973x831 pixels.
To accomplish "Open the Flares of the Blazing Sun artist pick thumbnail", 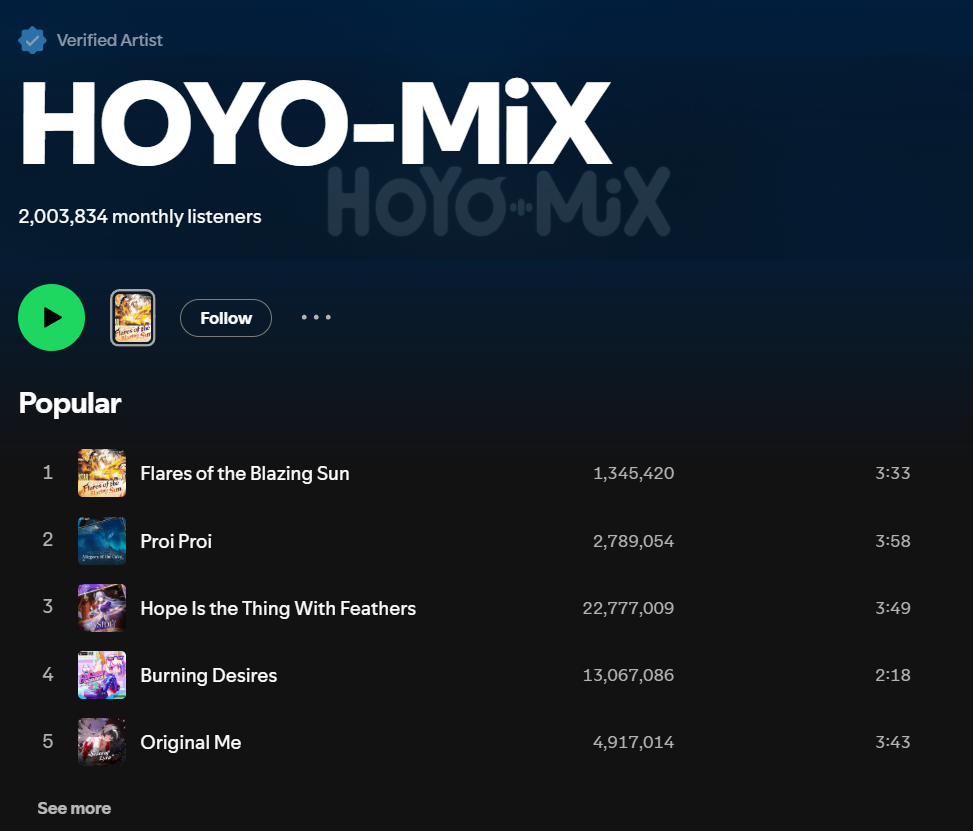I will [133, 318].
